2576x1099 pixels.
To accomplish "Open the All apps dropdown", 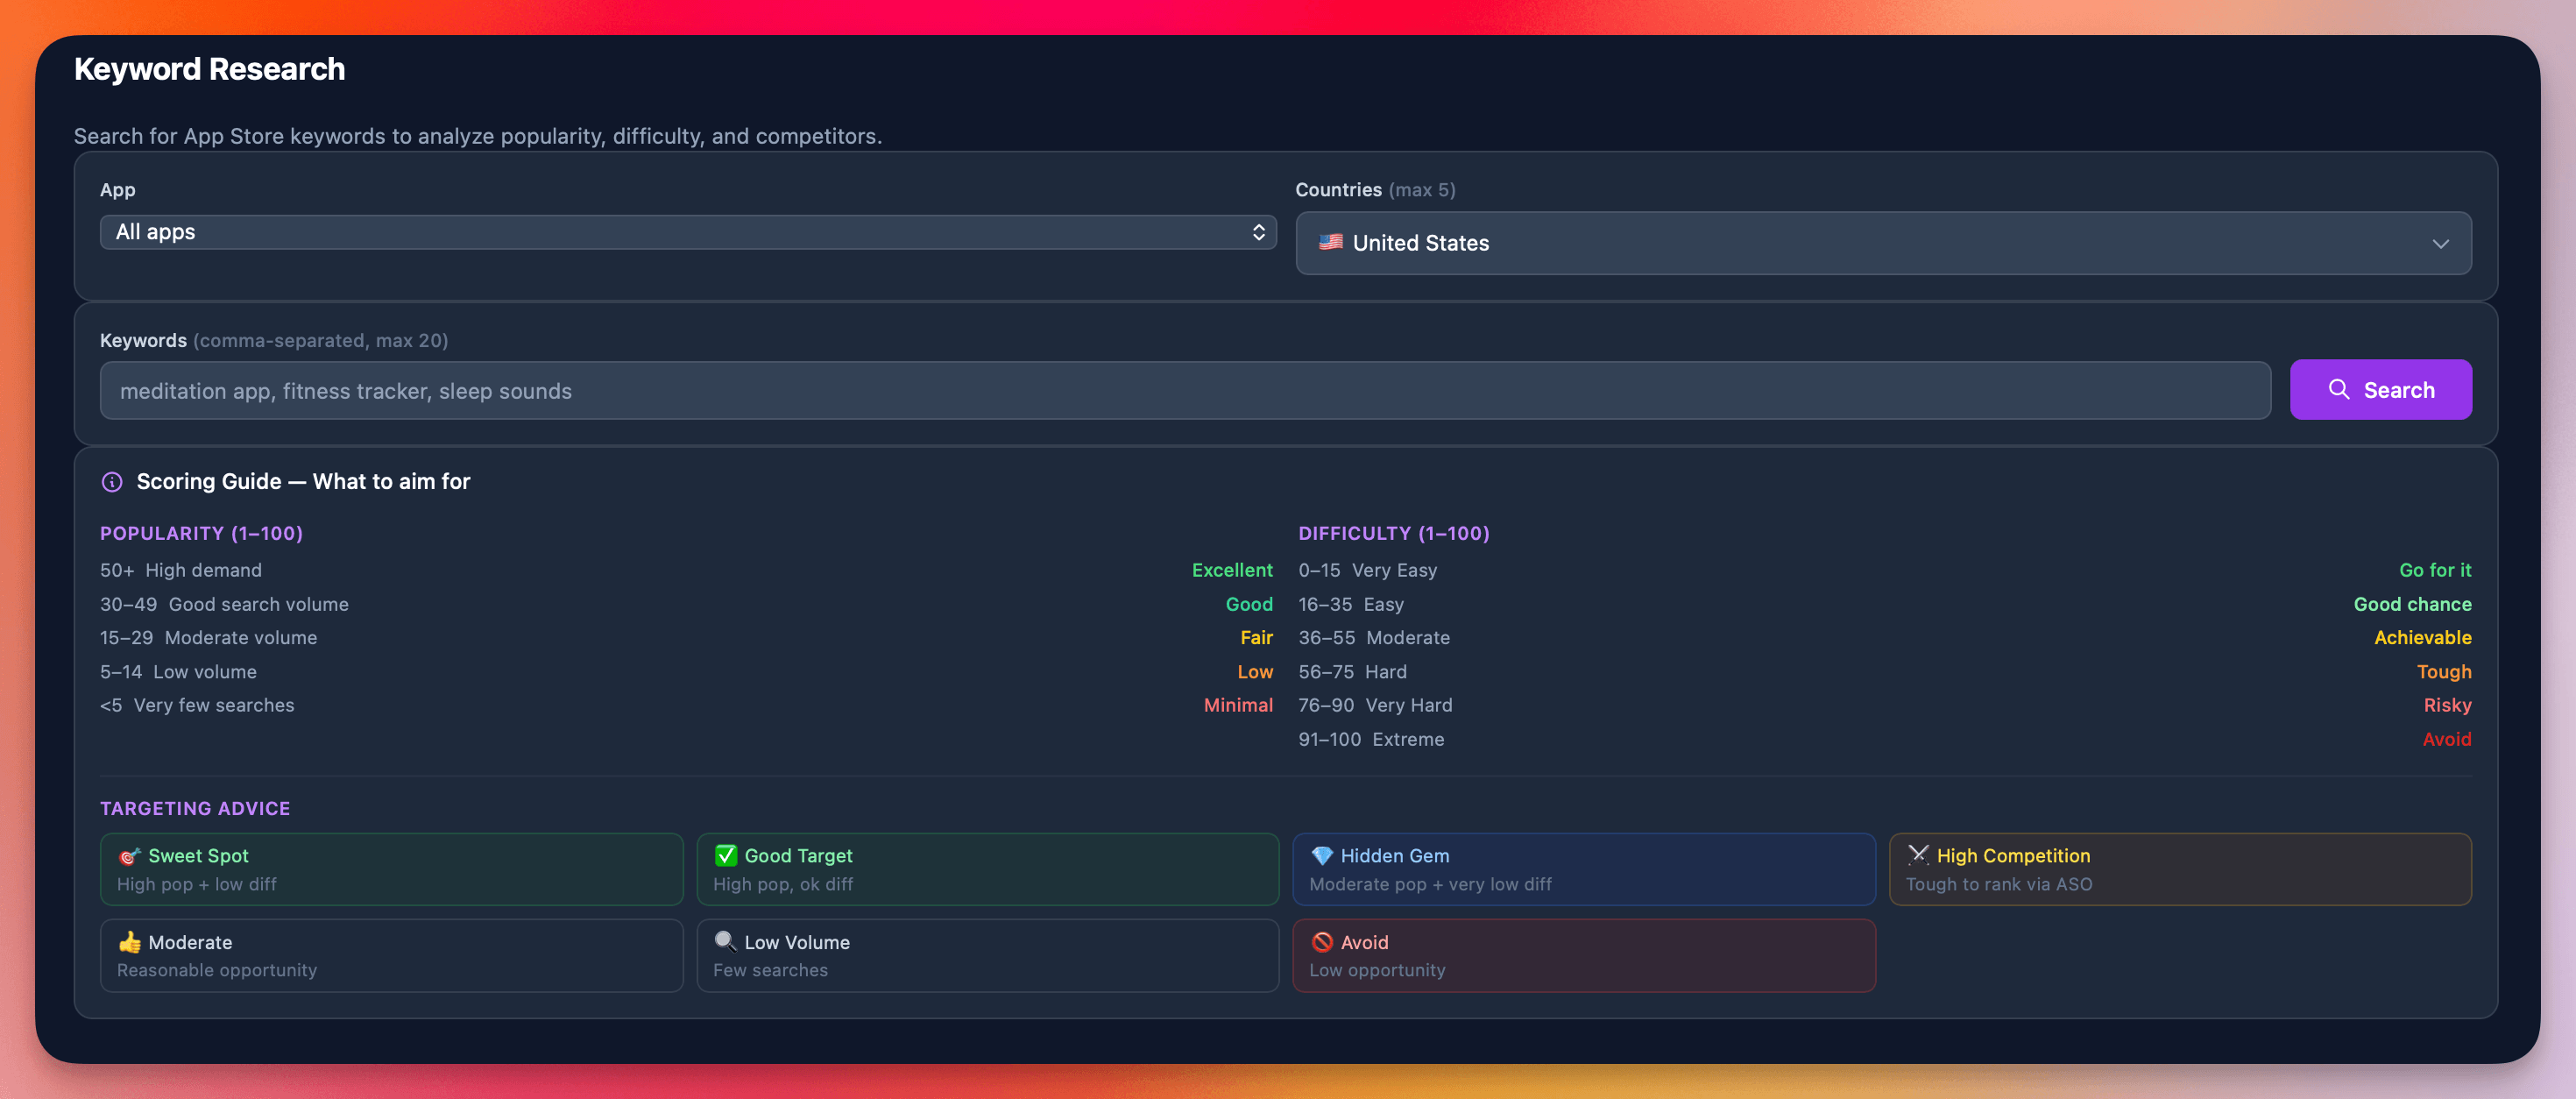I will coord(688,232).
